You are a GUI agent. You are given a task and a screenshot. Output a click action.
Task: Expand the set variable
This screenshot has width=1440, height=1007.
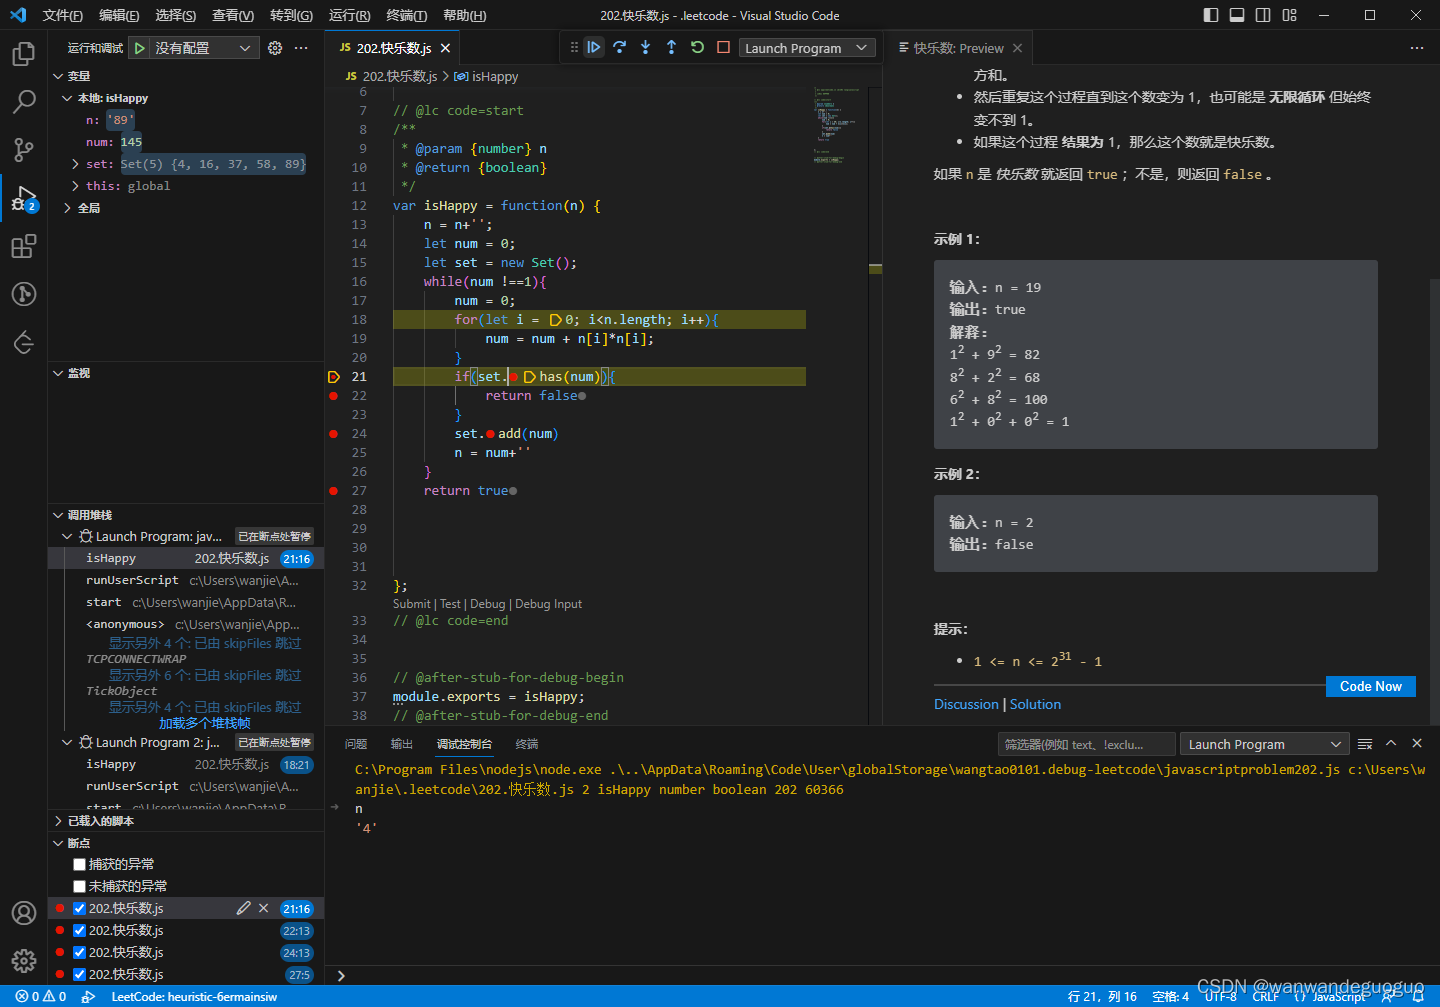(75, 164)
